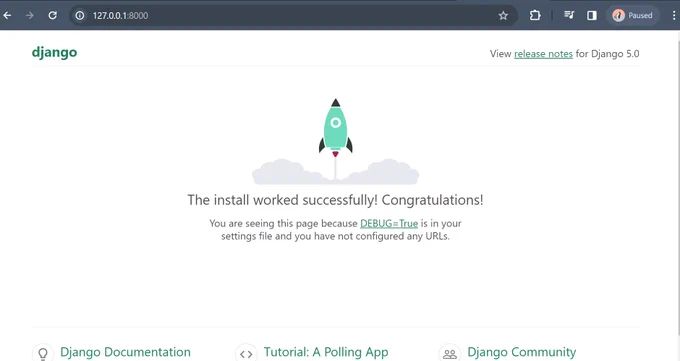Go back using the browser back arrow

click(x=7, y=16)
